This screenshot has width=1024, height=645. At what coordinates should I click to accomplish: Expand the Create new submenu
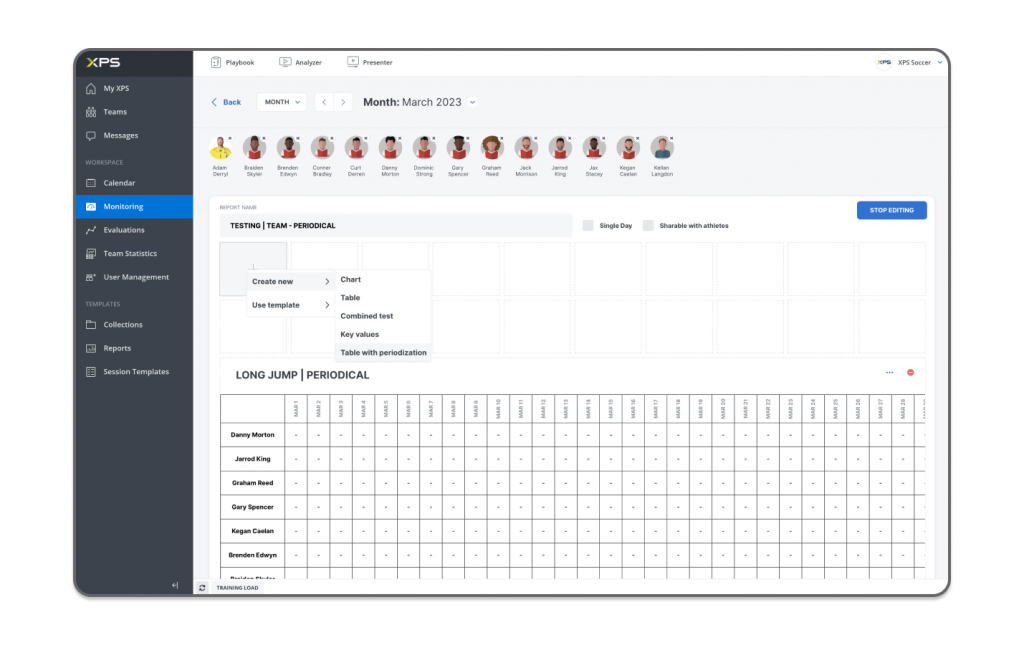[x=291, y=281]
